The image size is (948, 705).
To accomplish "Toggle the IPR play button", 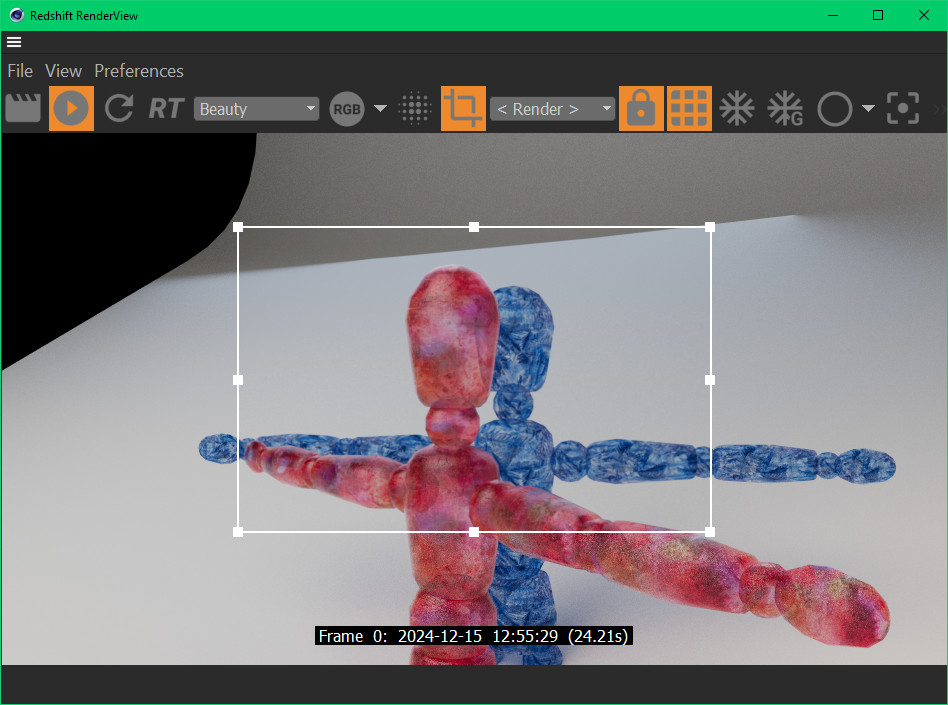I will coord(71,108).
